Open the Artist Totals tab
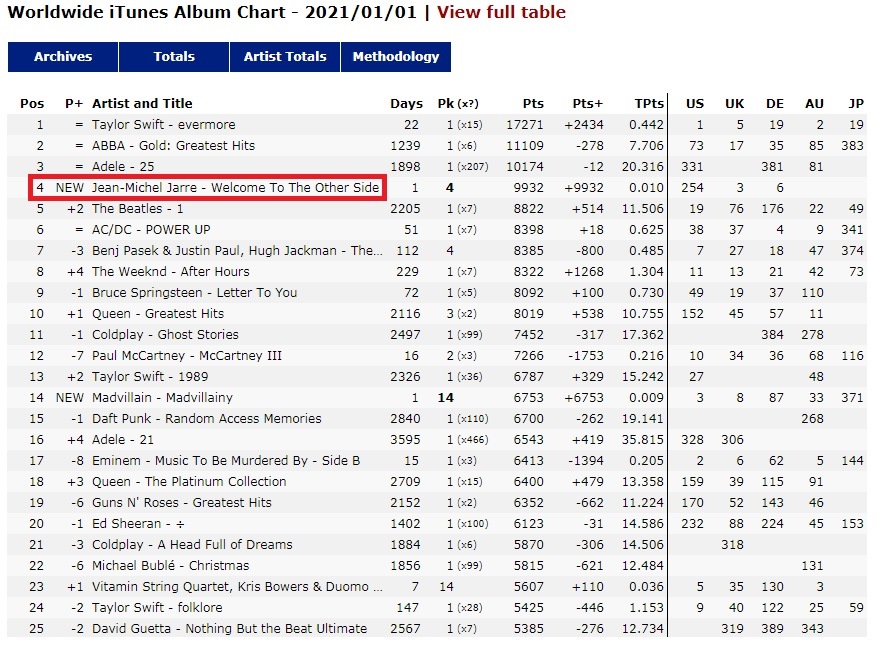876x649 pixels. (x=285, y=56)
